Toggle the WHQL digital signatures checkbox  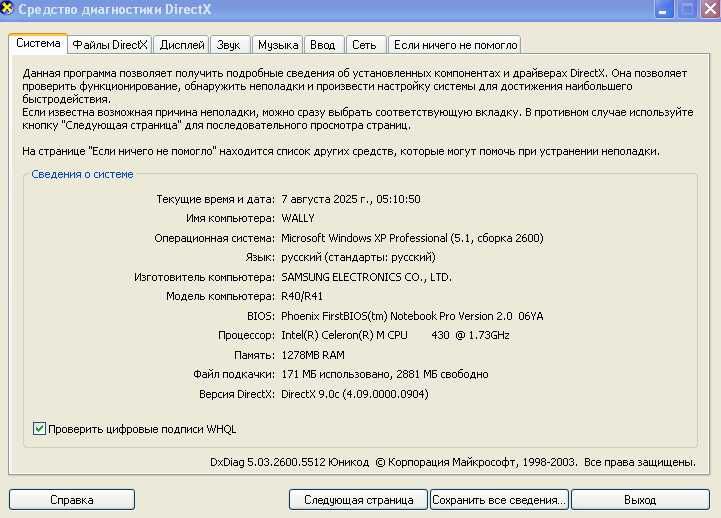[40, 428]
